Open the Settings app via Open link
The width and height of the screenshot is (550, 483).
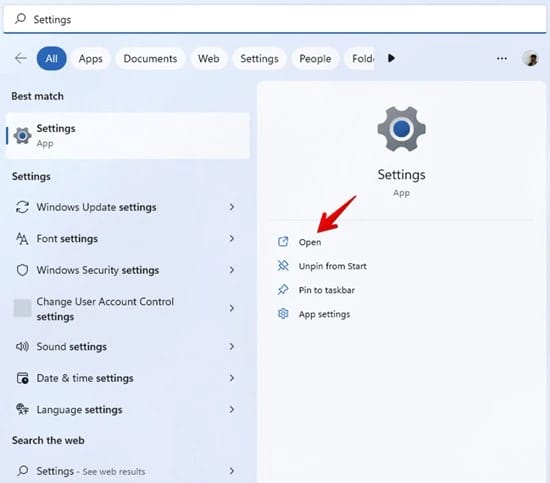pyautogui.click(x=310, y=242)
